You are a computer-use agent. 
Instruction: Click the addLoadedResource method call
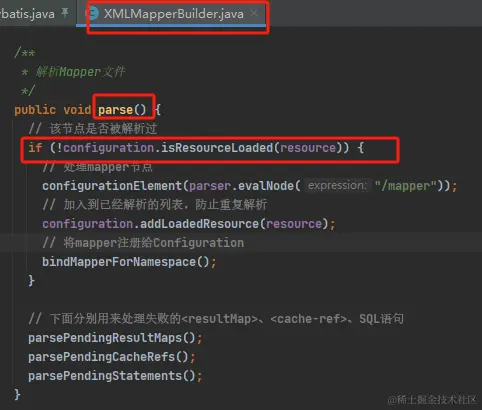pos(199,224)
